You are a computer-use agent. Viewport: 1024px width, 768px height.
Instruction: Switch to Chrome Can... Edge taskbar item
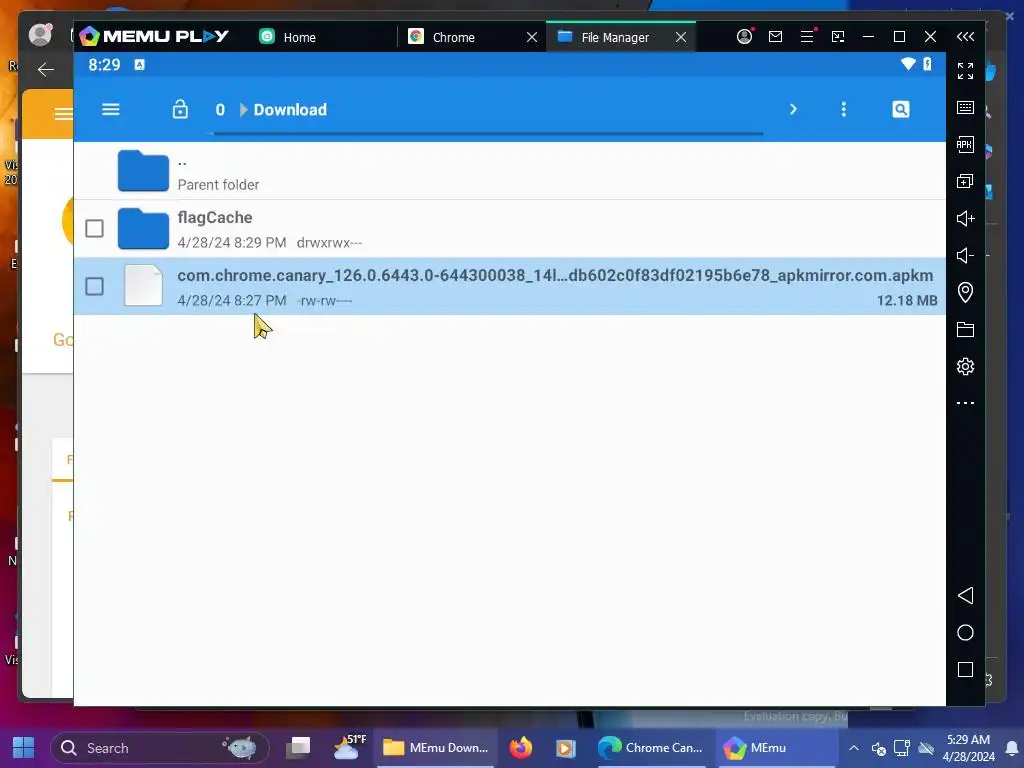(x=651, y=748)
